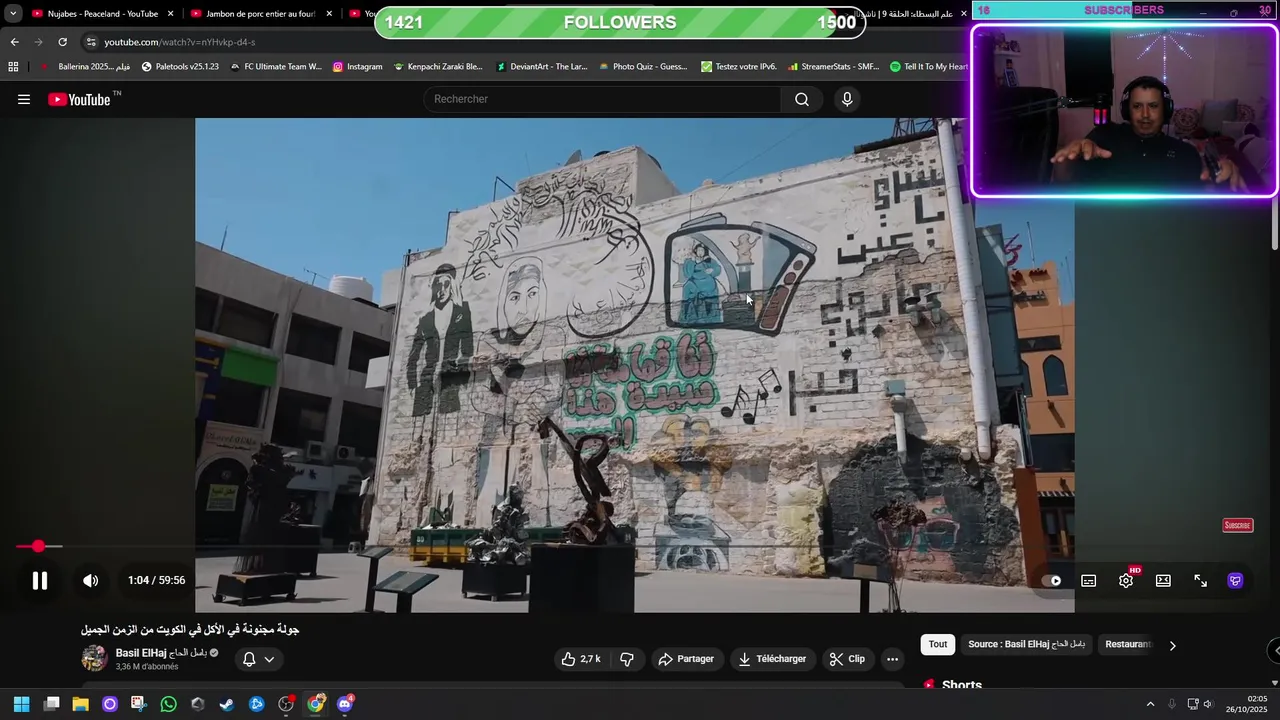Open WhatsApp from the taskbar
The width and height of the screenshot is (1280, 720).
[x=168, y=704]
